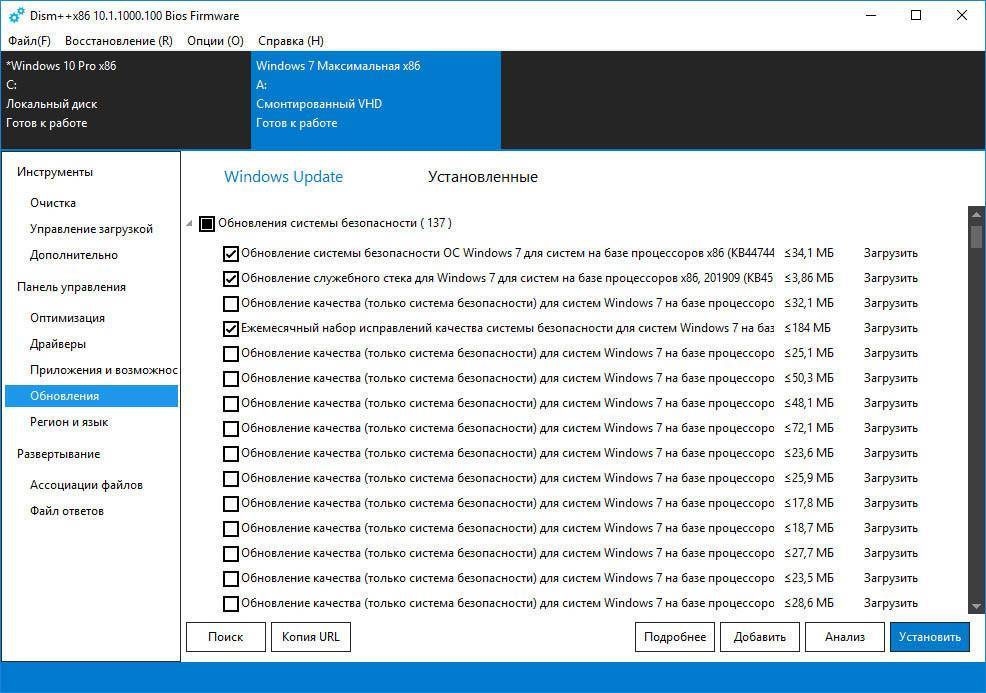Check the ≤32,1 МБ quality update checkbox
Viewport: 986px width, 693px height.
click(x=231, y=303)
